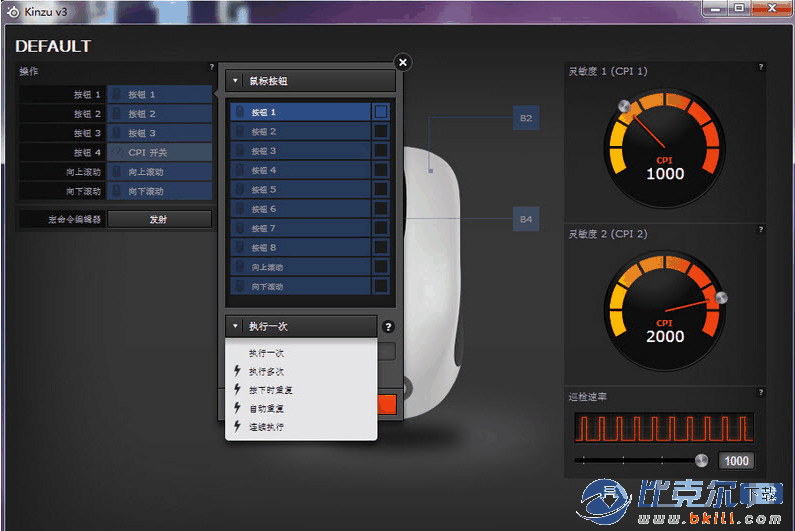This screenshot has width=795, height=531.
Task: Click the polling rate value field 1000
Action: tap(736, 461)
